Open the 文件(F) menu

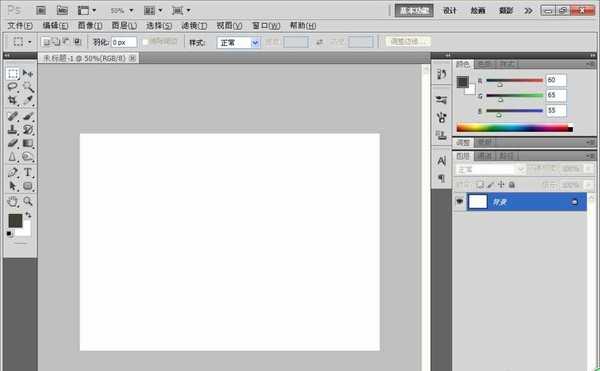pos(20,26)
